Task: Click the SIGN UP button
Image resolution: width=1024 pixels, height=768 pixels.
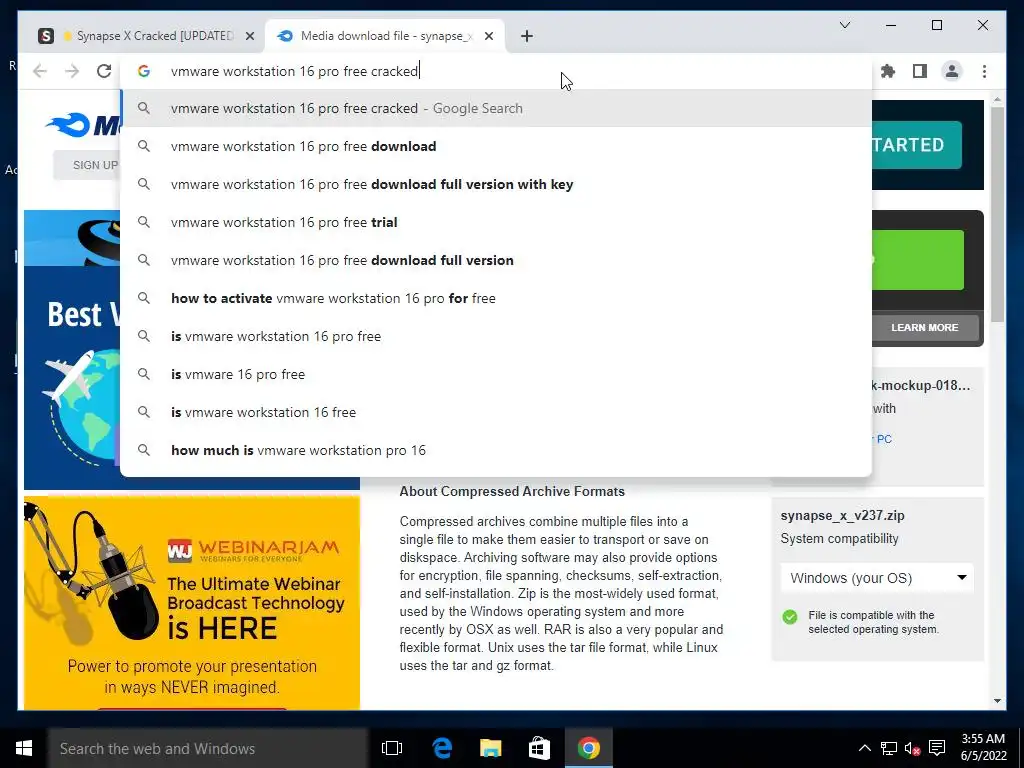Action: tap(88, 165)
